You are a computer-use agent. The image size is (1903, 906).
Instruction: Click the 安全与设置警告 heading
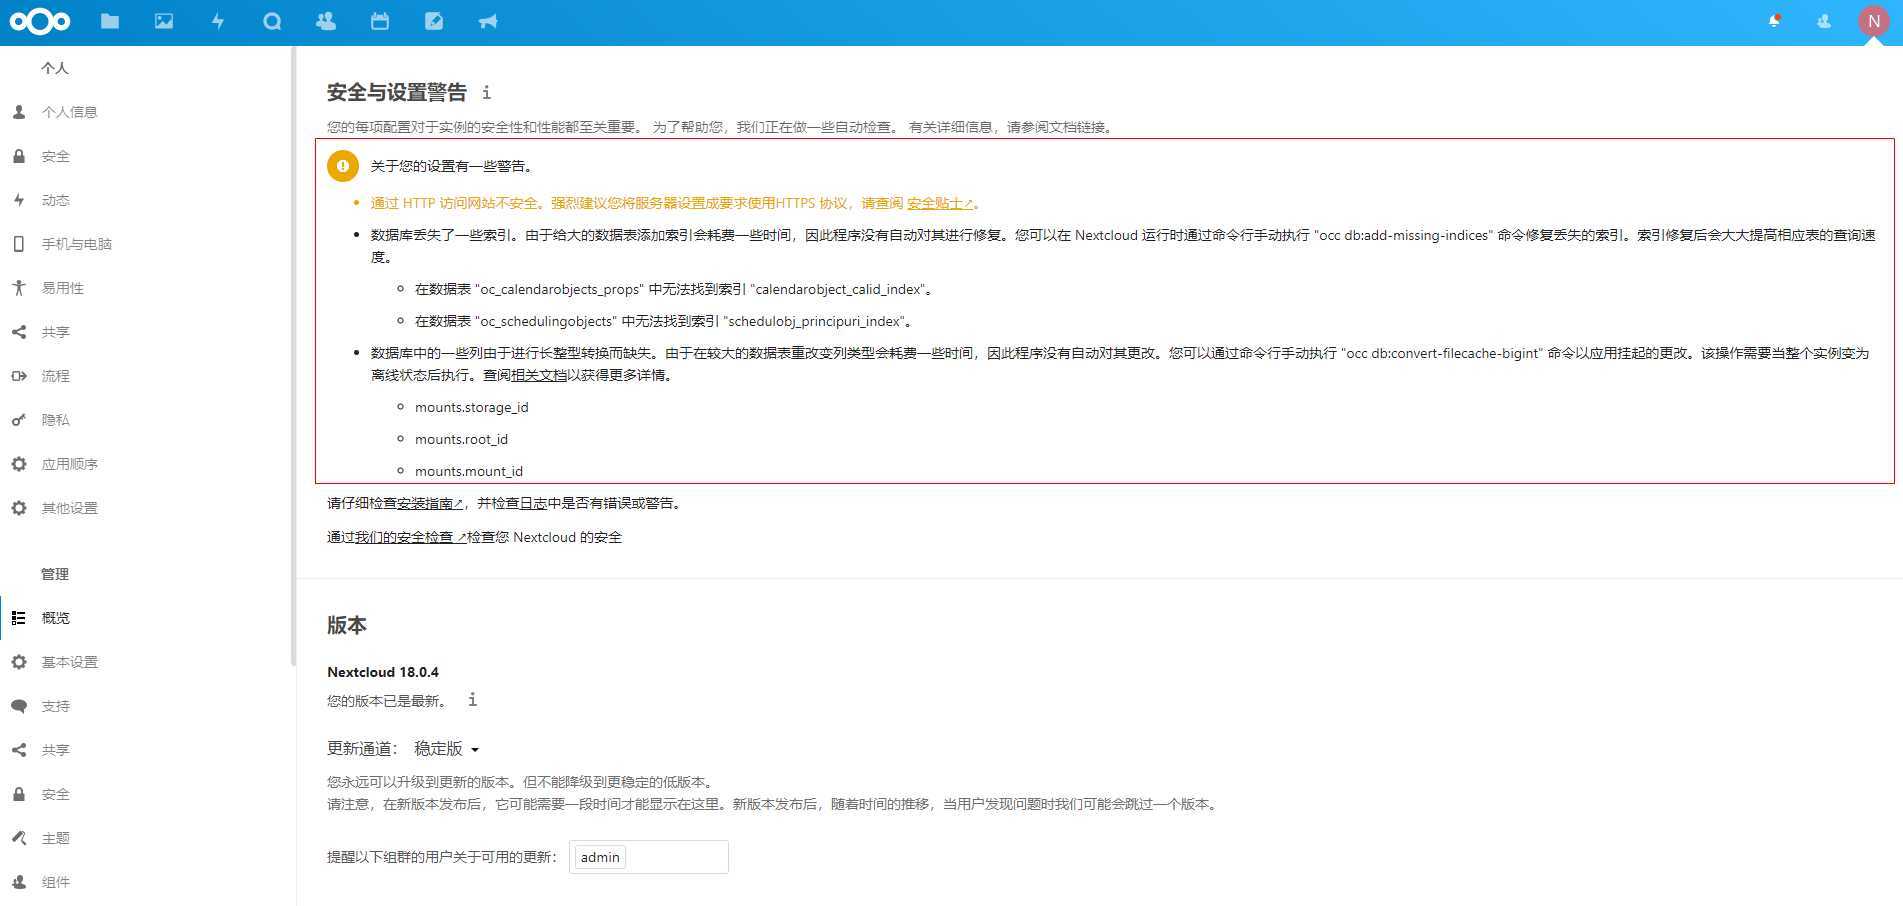pos(397,92)
